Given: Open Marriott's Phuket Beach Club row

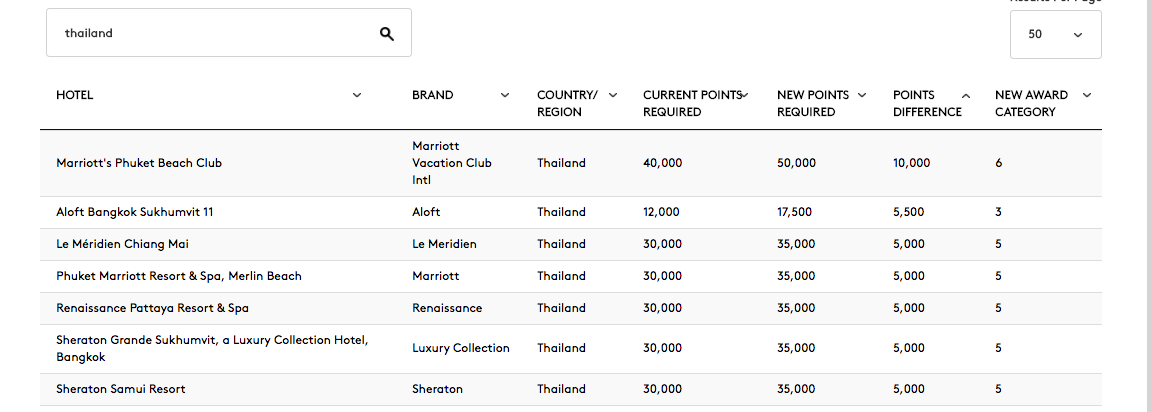Looking at the screenshot, I should [571, 163].
